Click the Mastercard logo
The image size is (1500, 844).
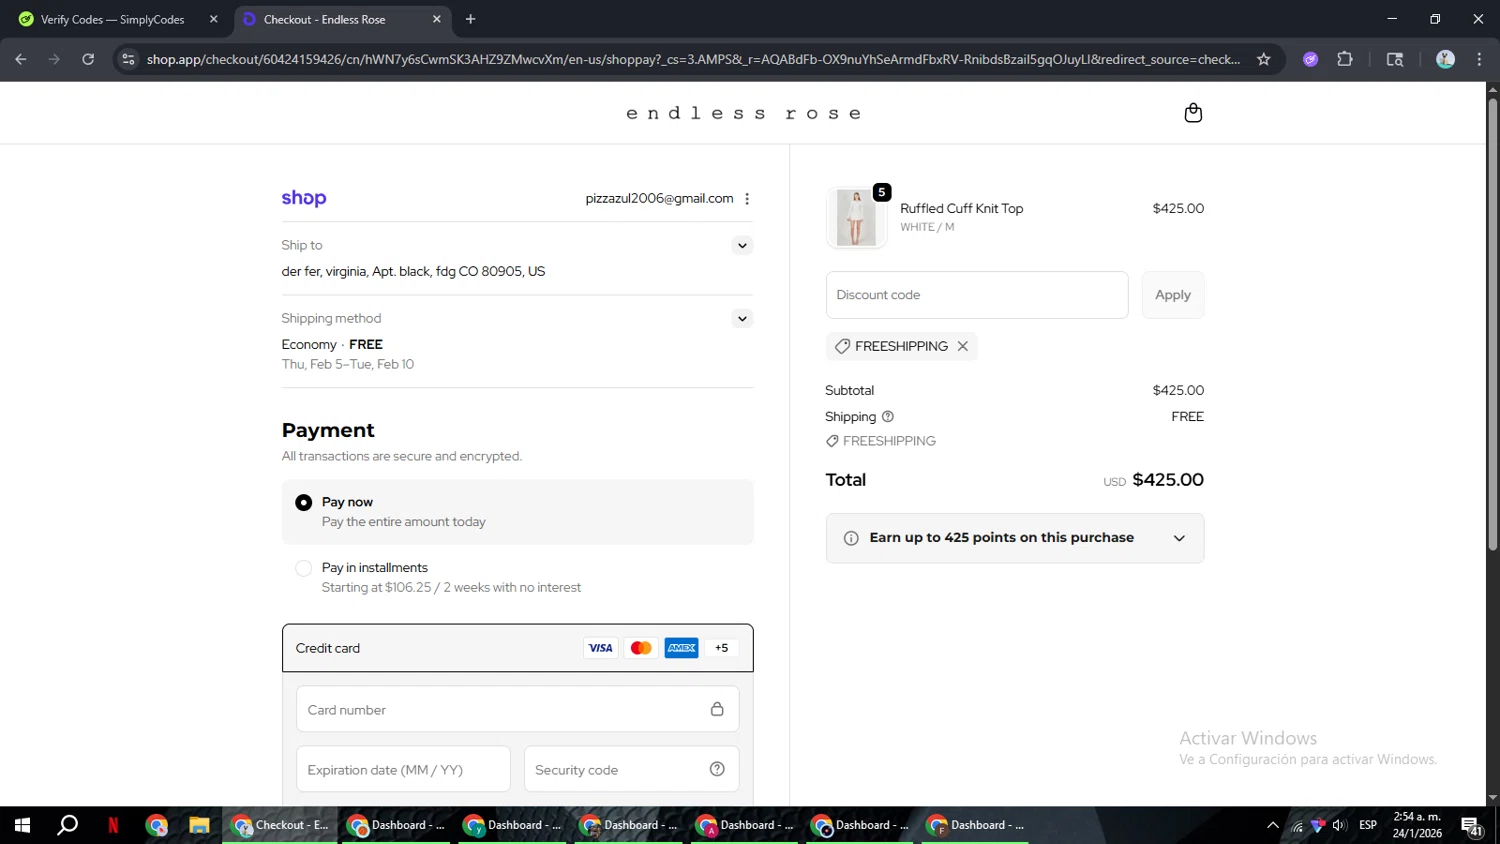tap(641, 648)
